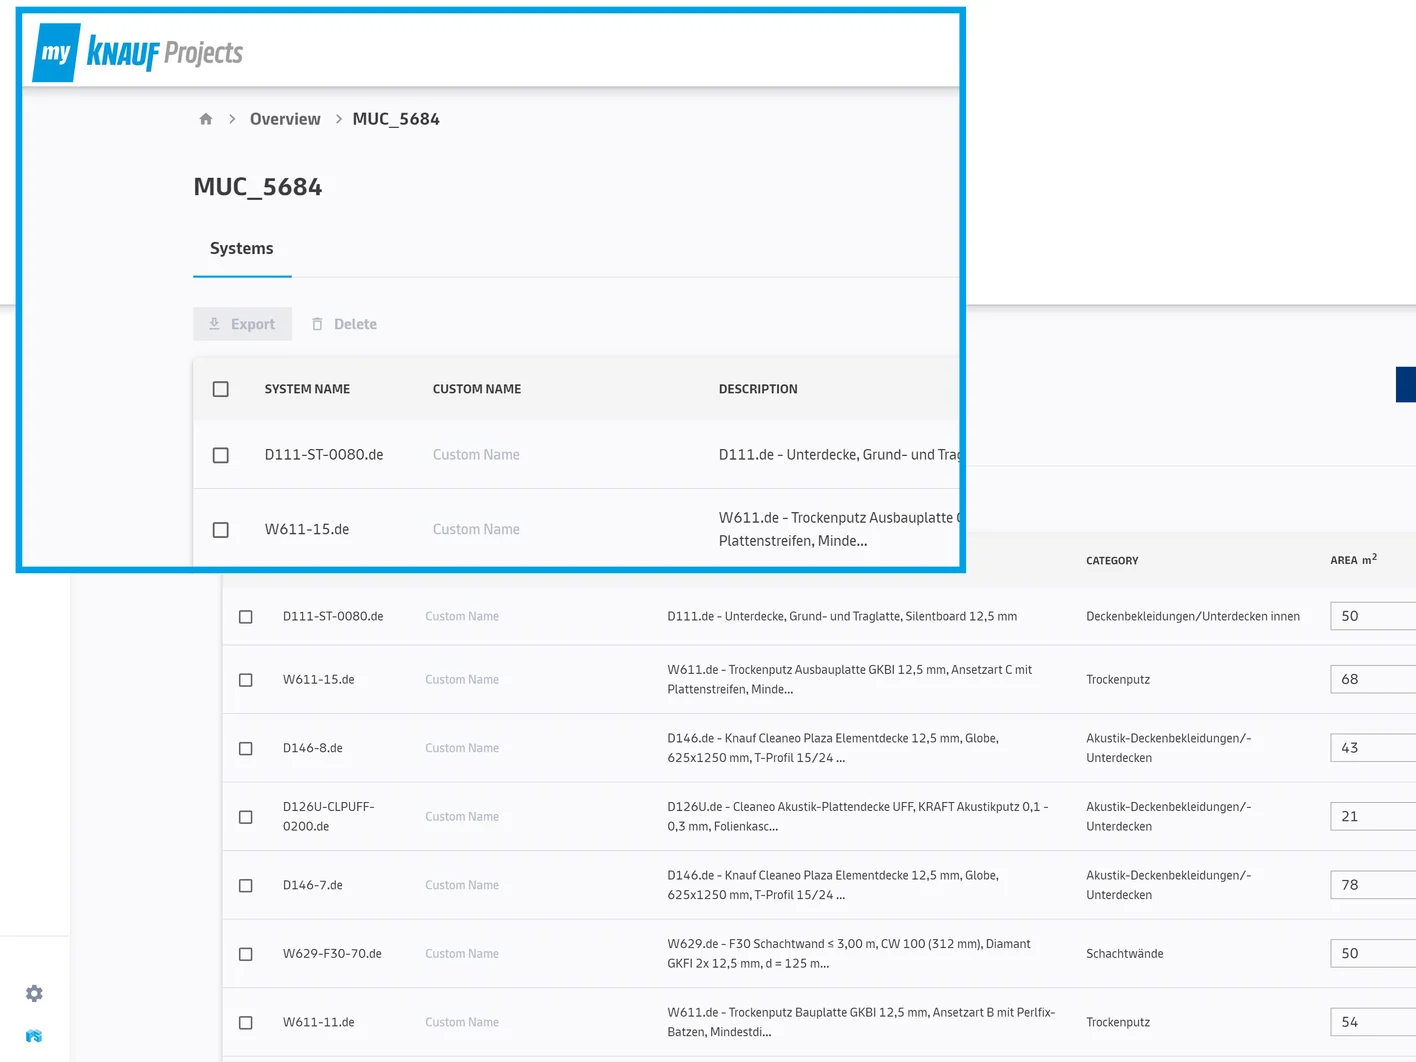
Task: Open the settings gear icon
Action: (34, 993)
